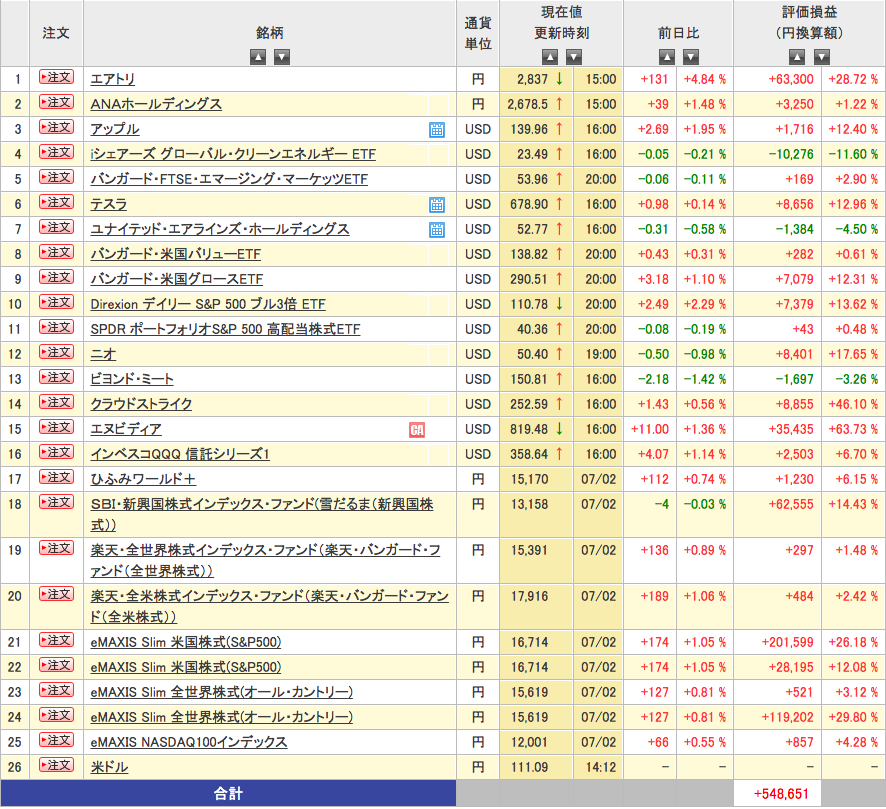Open Direxion デイリー S&P 500 ブル3倍 ETF link
Image resolution: width=886 pixels, height=809 pixels.
point(208,305)
